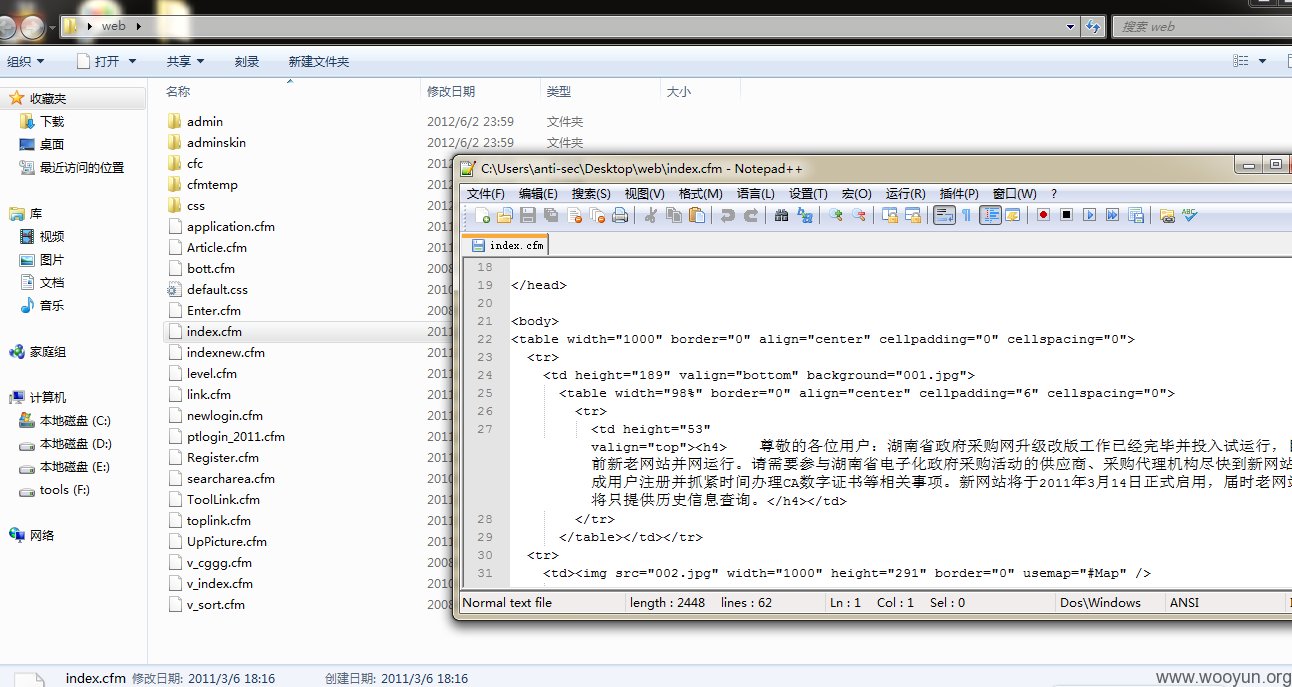Select 网络 in the navigation pane
Screen dimensions: 1292x687
pyautogui.click(x=42, y=535)
